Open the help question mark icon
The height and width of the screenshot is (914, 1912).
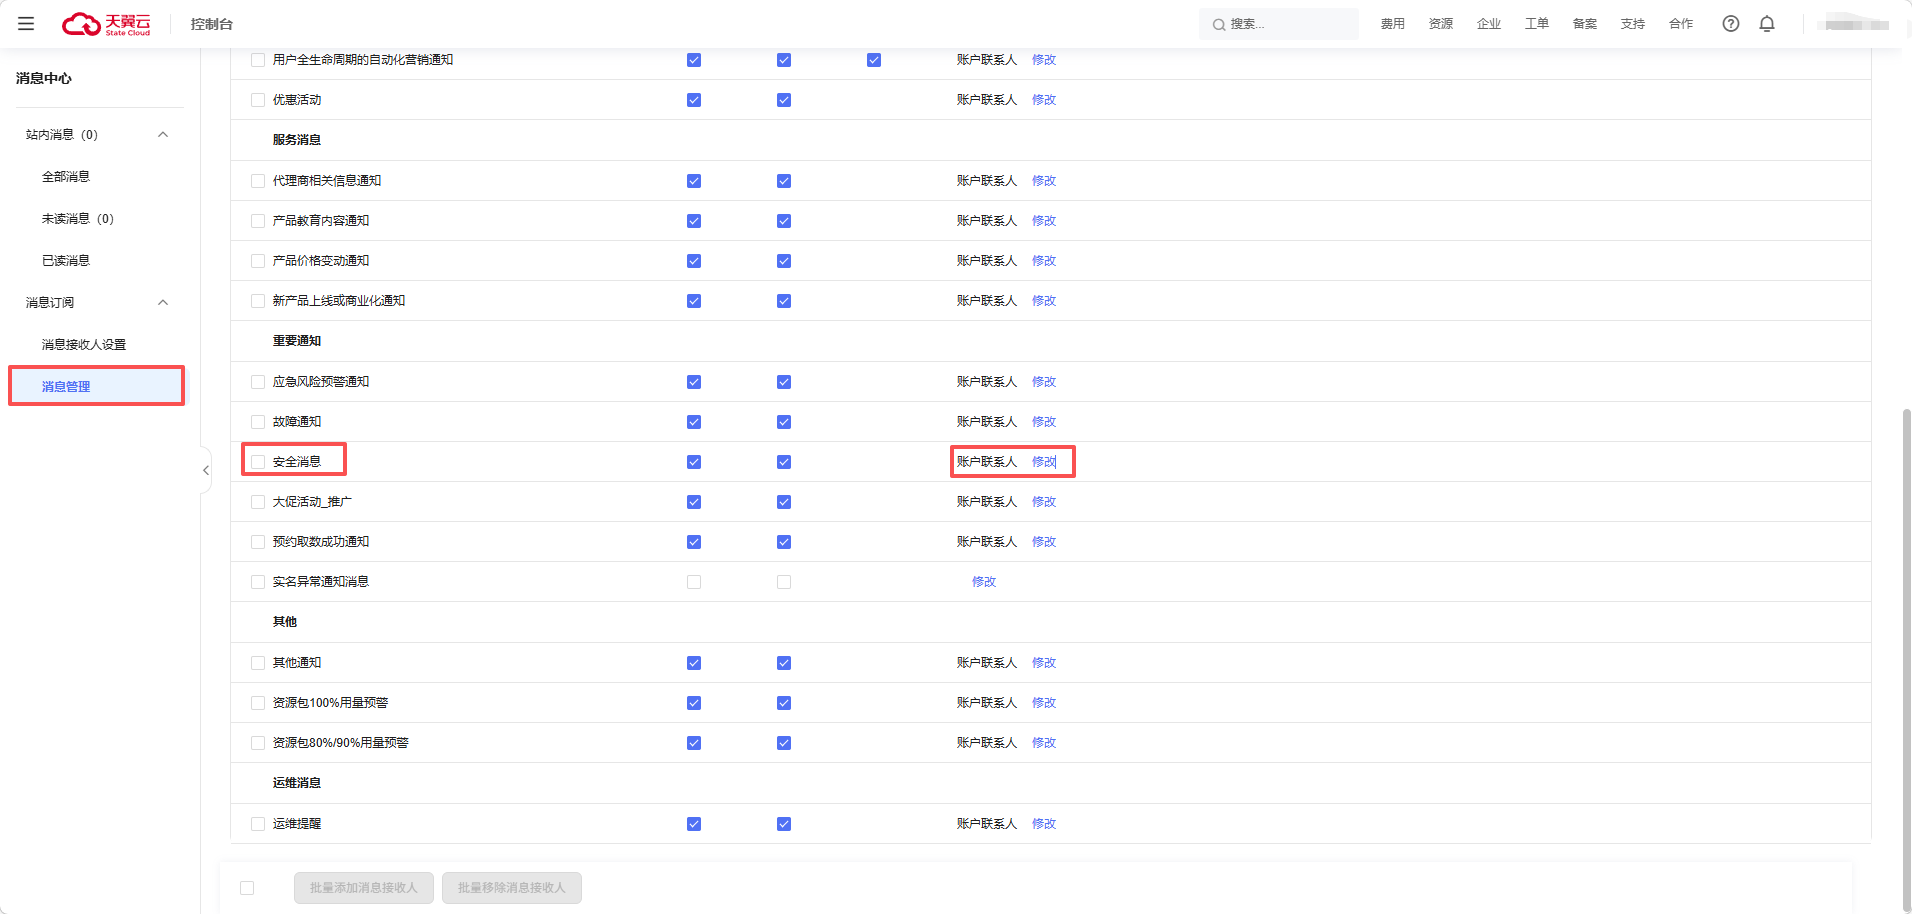(1730, 24)
